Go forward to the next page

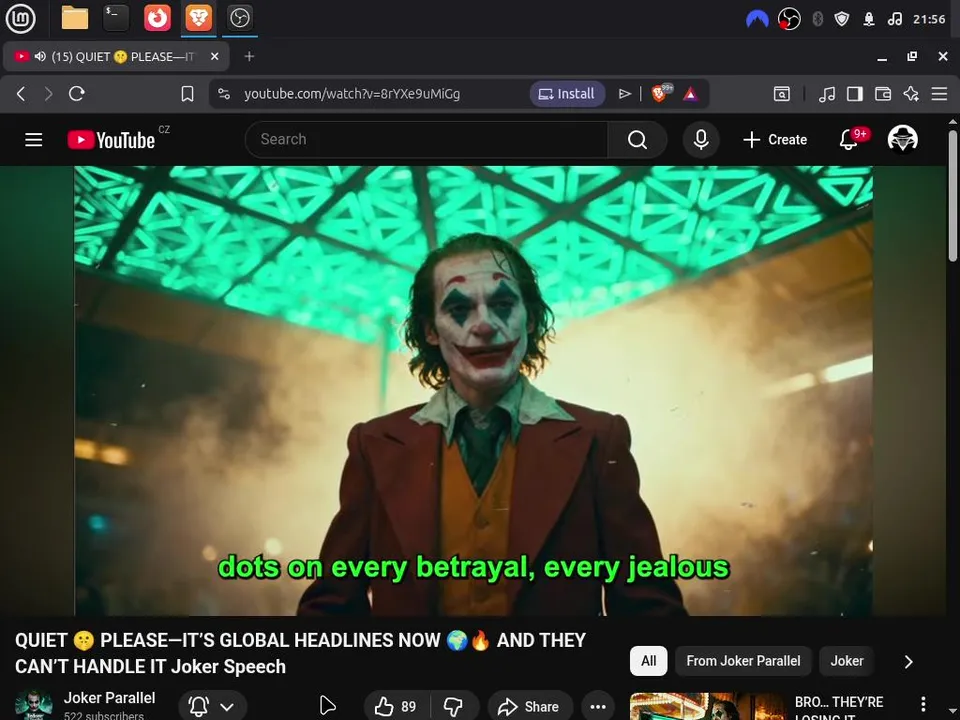(48, 94)
